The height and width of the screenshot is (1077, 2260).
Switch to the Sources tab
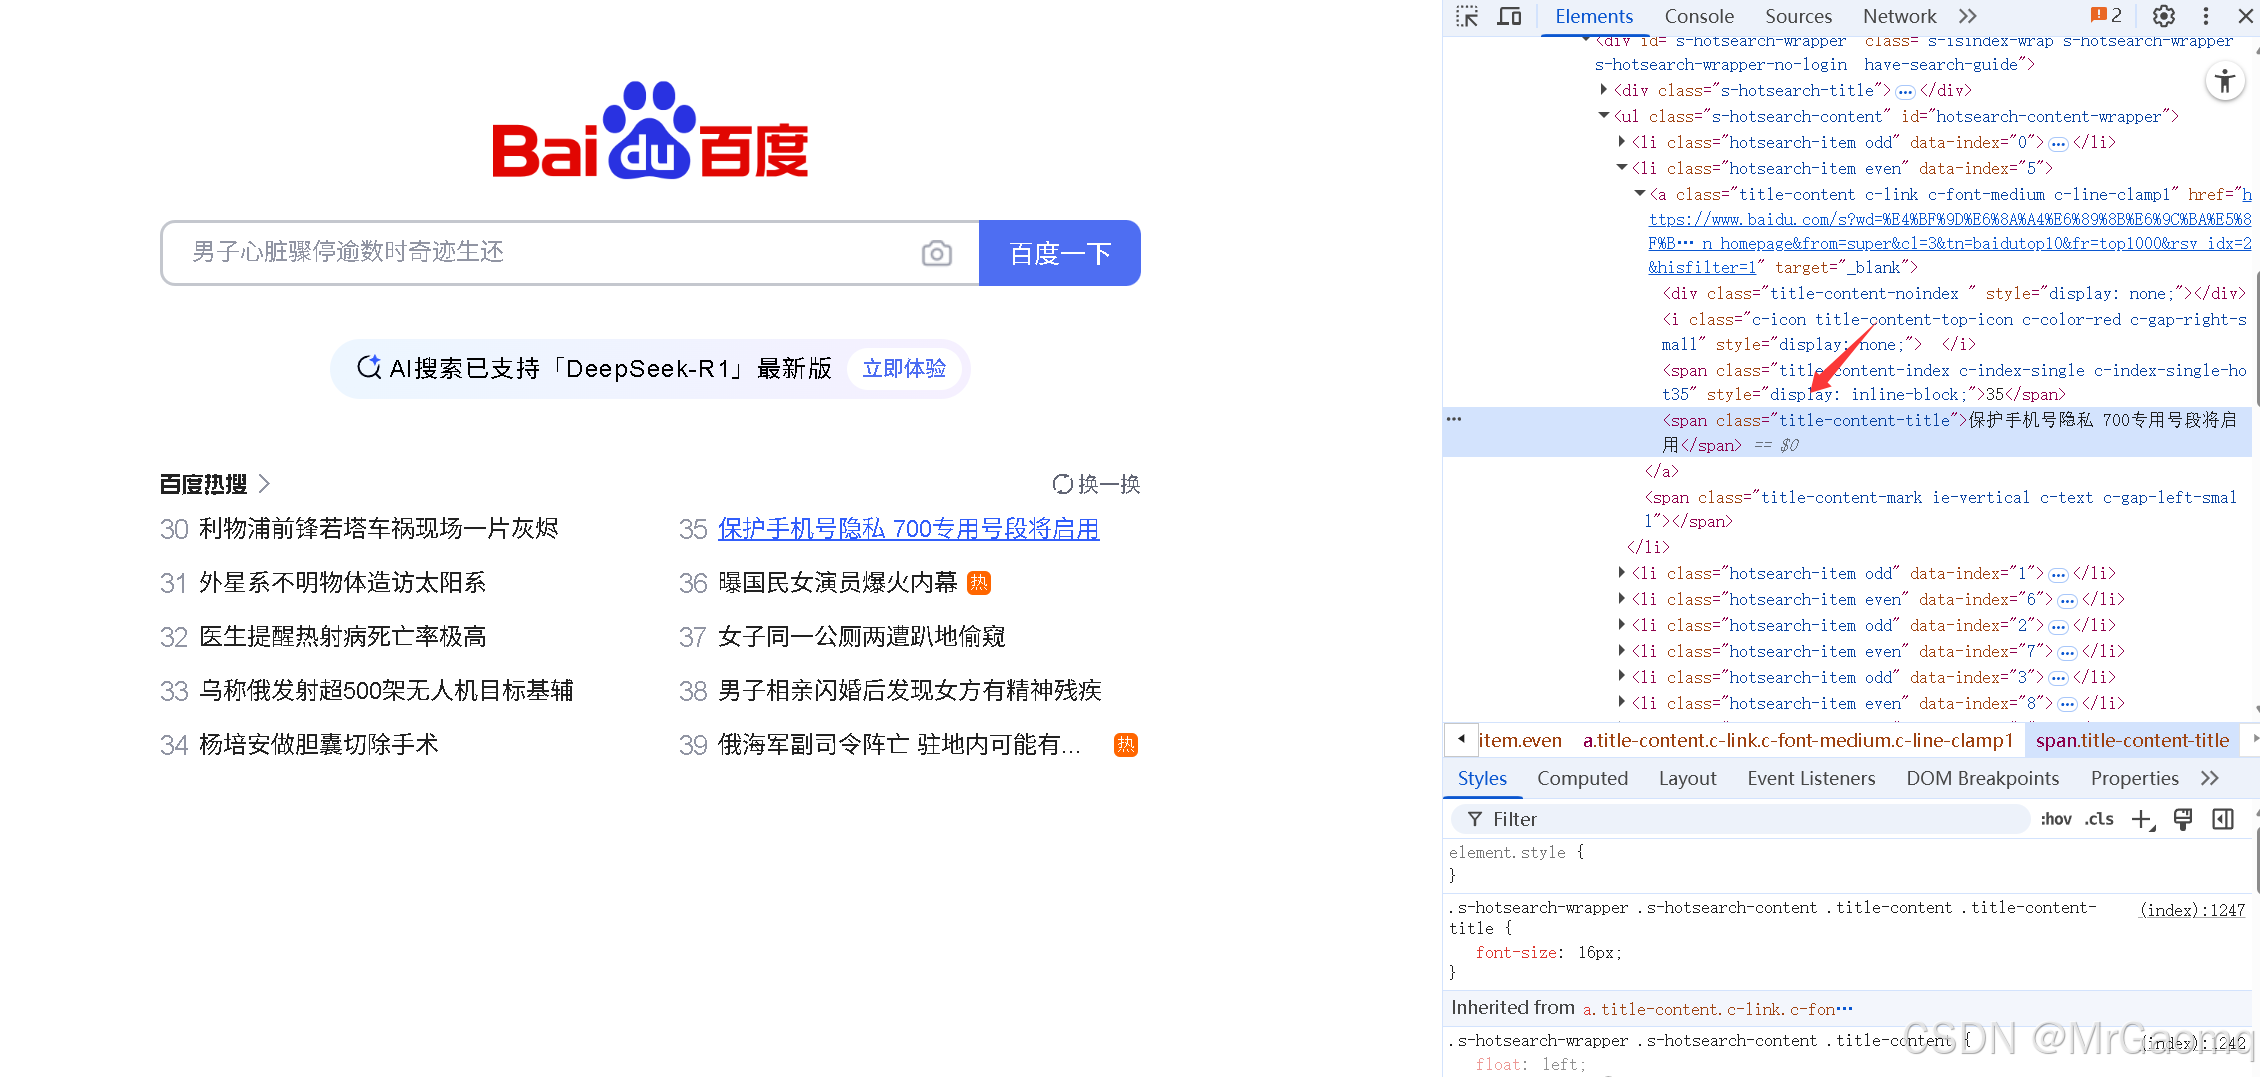[1799, 16]
